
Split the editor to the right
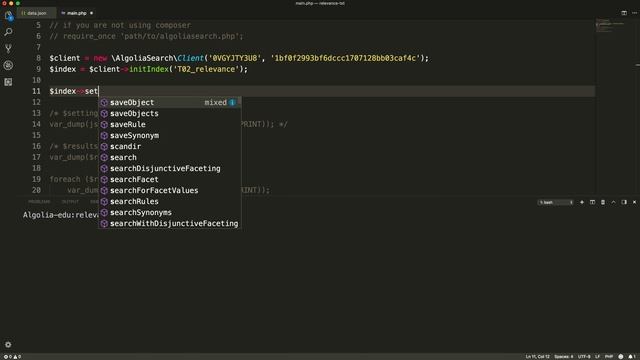[624, 13]
